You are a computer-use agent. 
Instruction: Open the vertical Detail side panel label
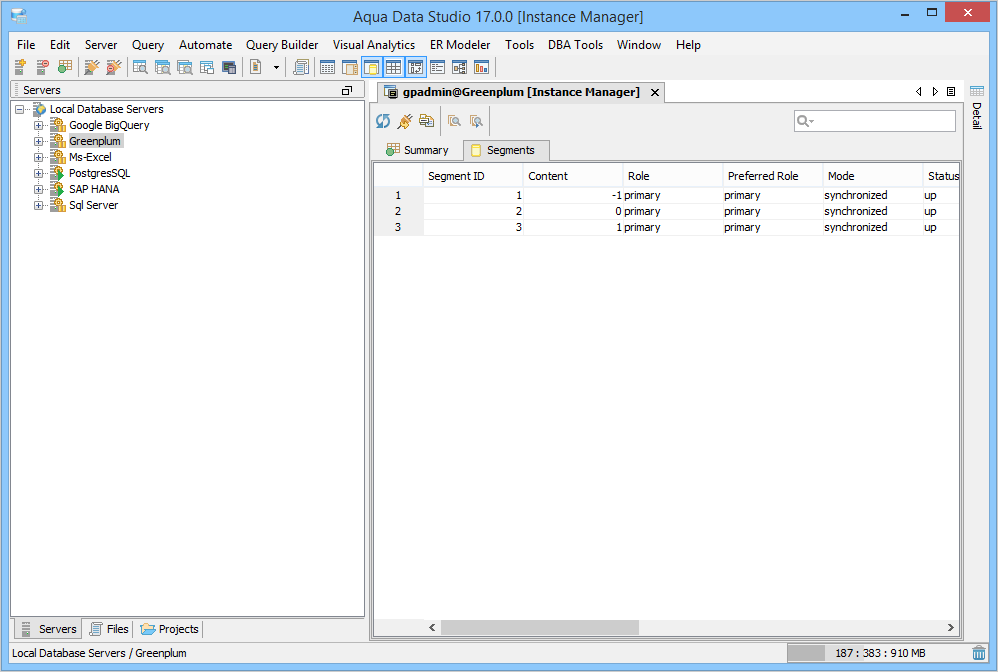977,116
